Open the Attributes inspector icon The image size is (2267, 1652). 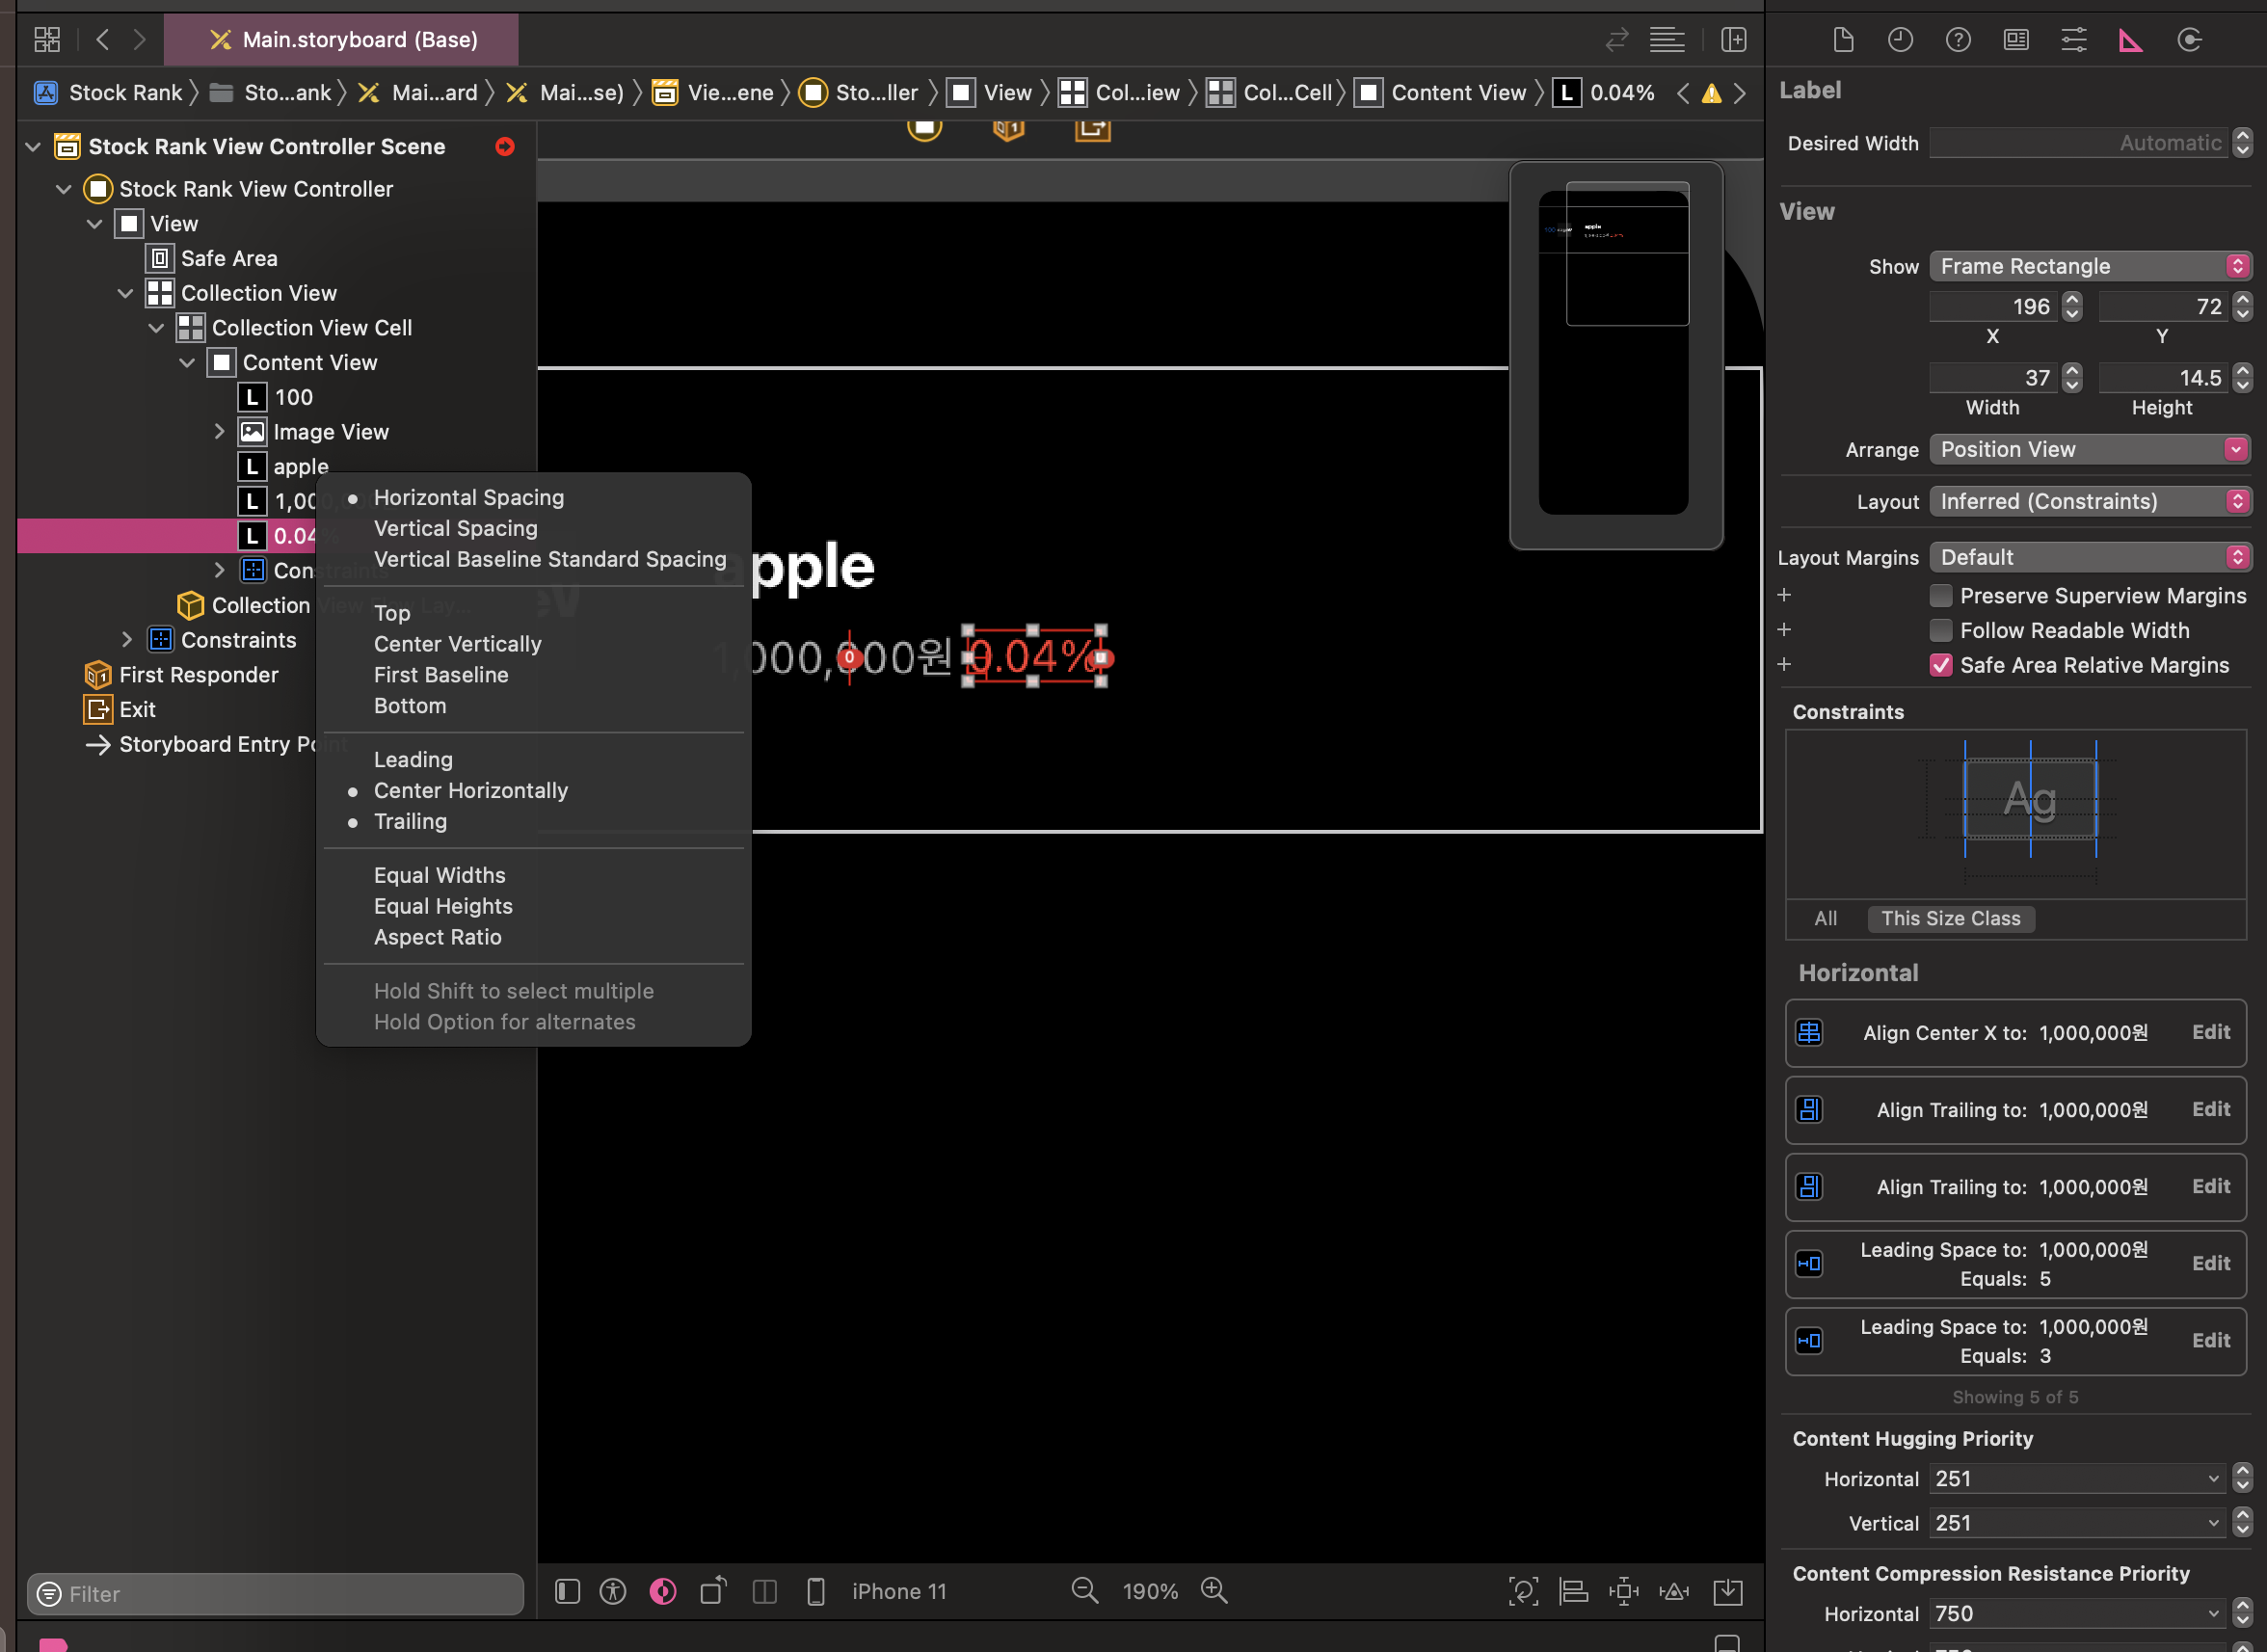pyautogui.click(x=2073, y=40)
